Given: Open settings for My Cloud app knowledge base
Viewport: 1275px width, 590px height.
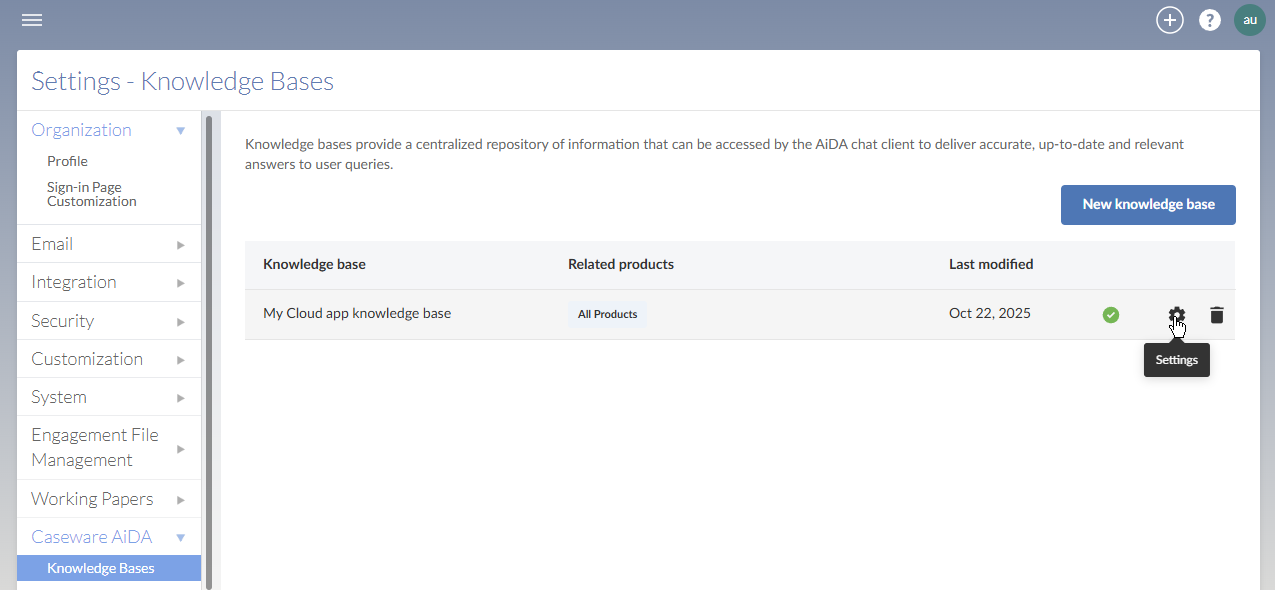Looking at the screenshot, I should [x=1176, y=314].
